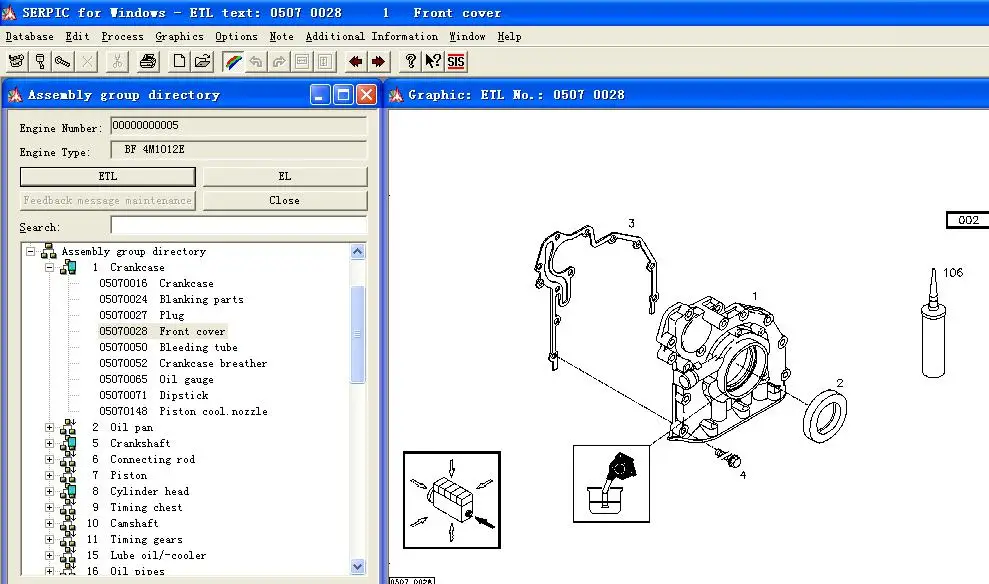Open the Note menu

tap(281, 37)
